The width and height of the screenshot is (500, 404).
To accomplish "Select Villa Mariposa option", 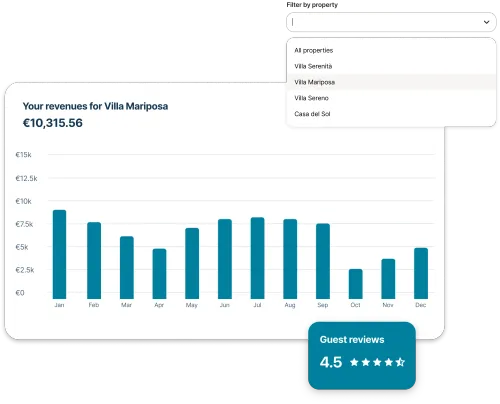I will coord(391,82).
